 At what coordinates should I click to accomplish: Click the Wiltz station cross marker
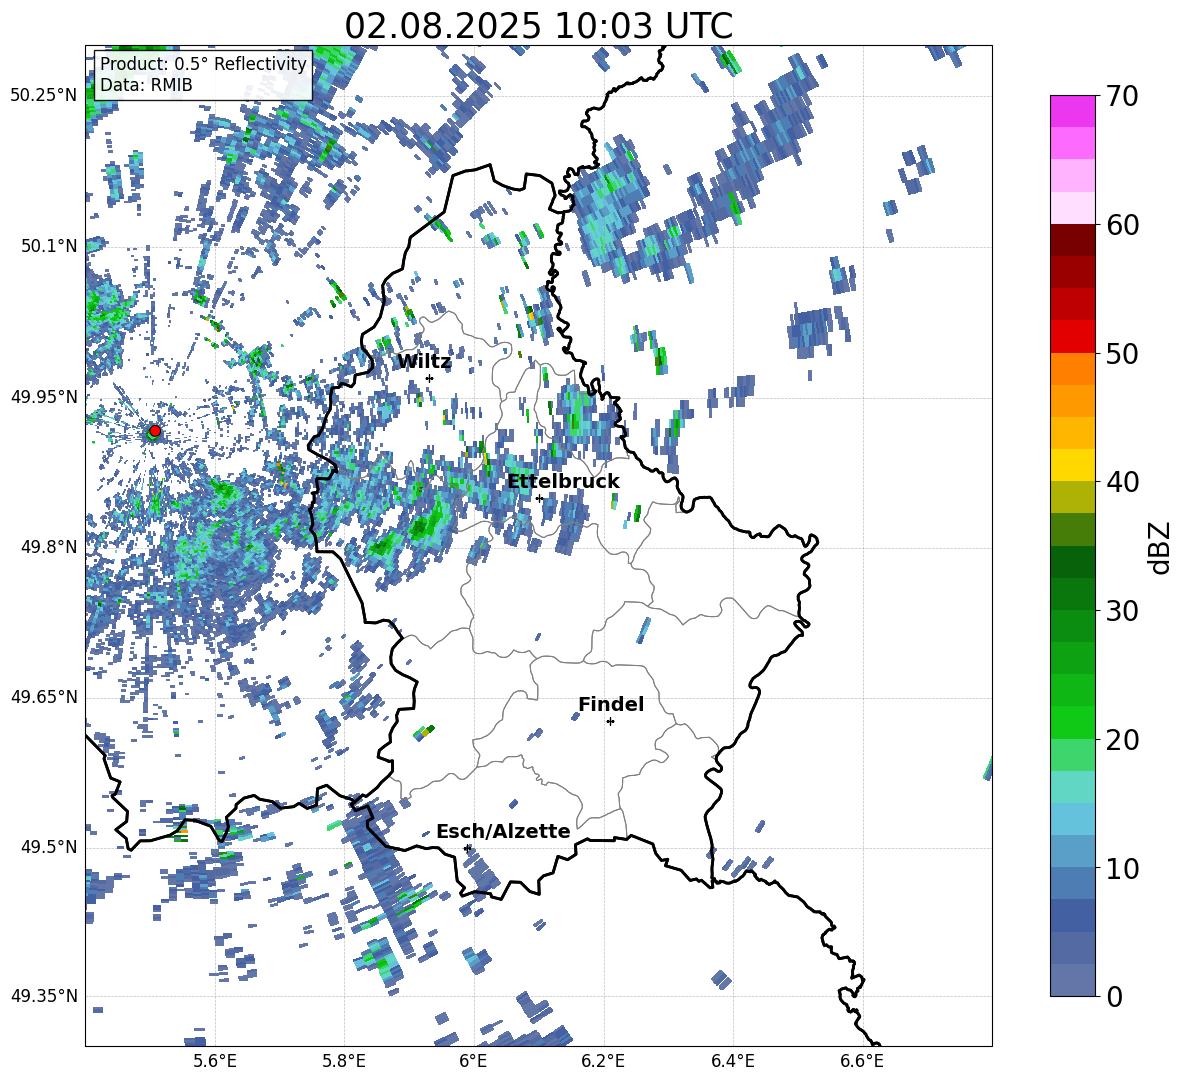click(x=430, y=378)
